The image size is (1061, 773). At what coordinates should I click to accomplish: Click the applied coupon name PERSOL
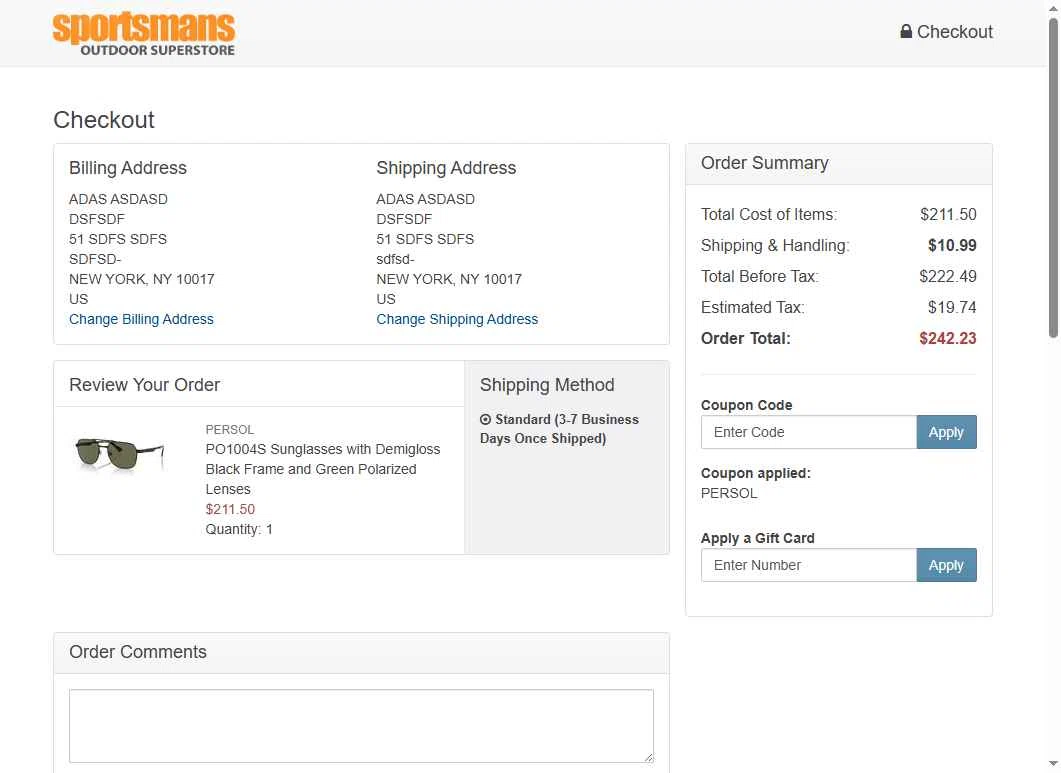(x=729, y=493)
